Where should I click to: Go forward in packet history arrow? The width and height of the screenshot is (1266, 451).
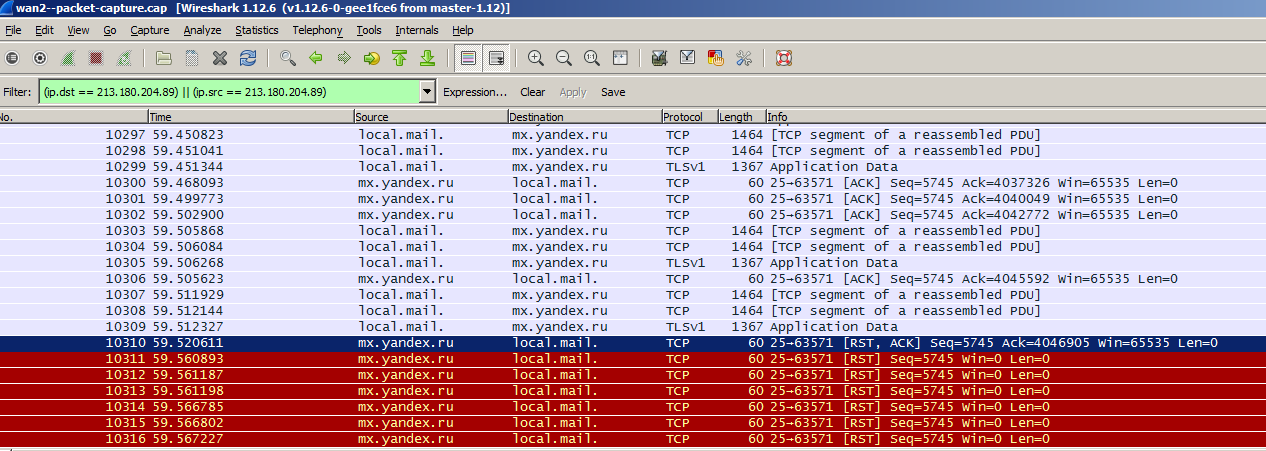tap(344, 58)
